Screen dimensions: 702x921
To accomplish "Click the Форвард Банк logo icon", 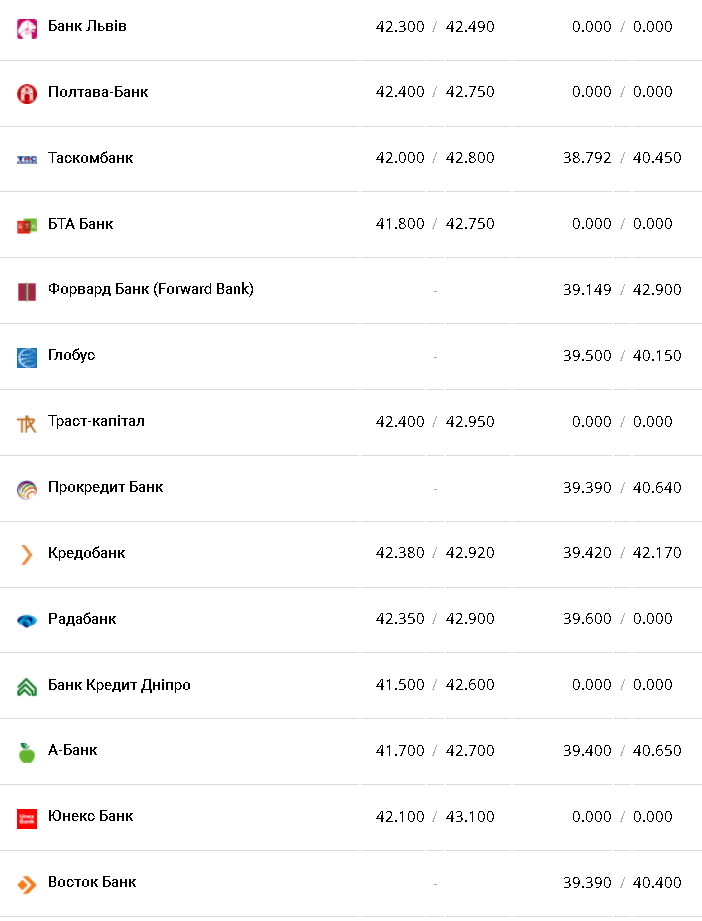I will 27,291.
